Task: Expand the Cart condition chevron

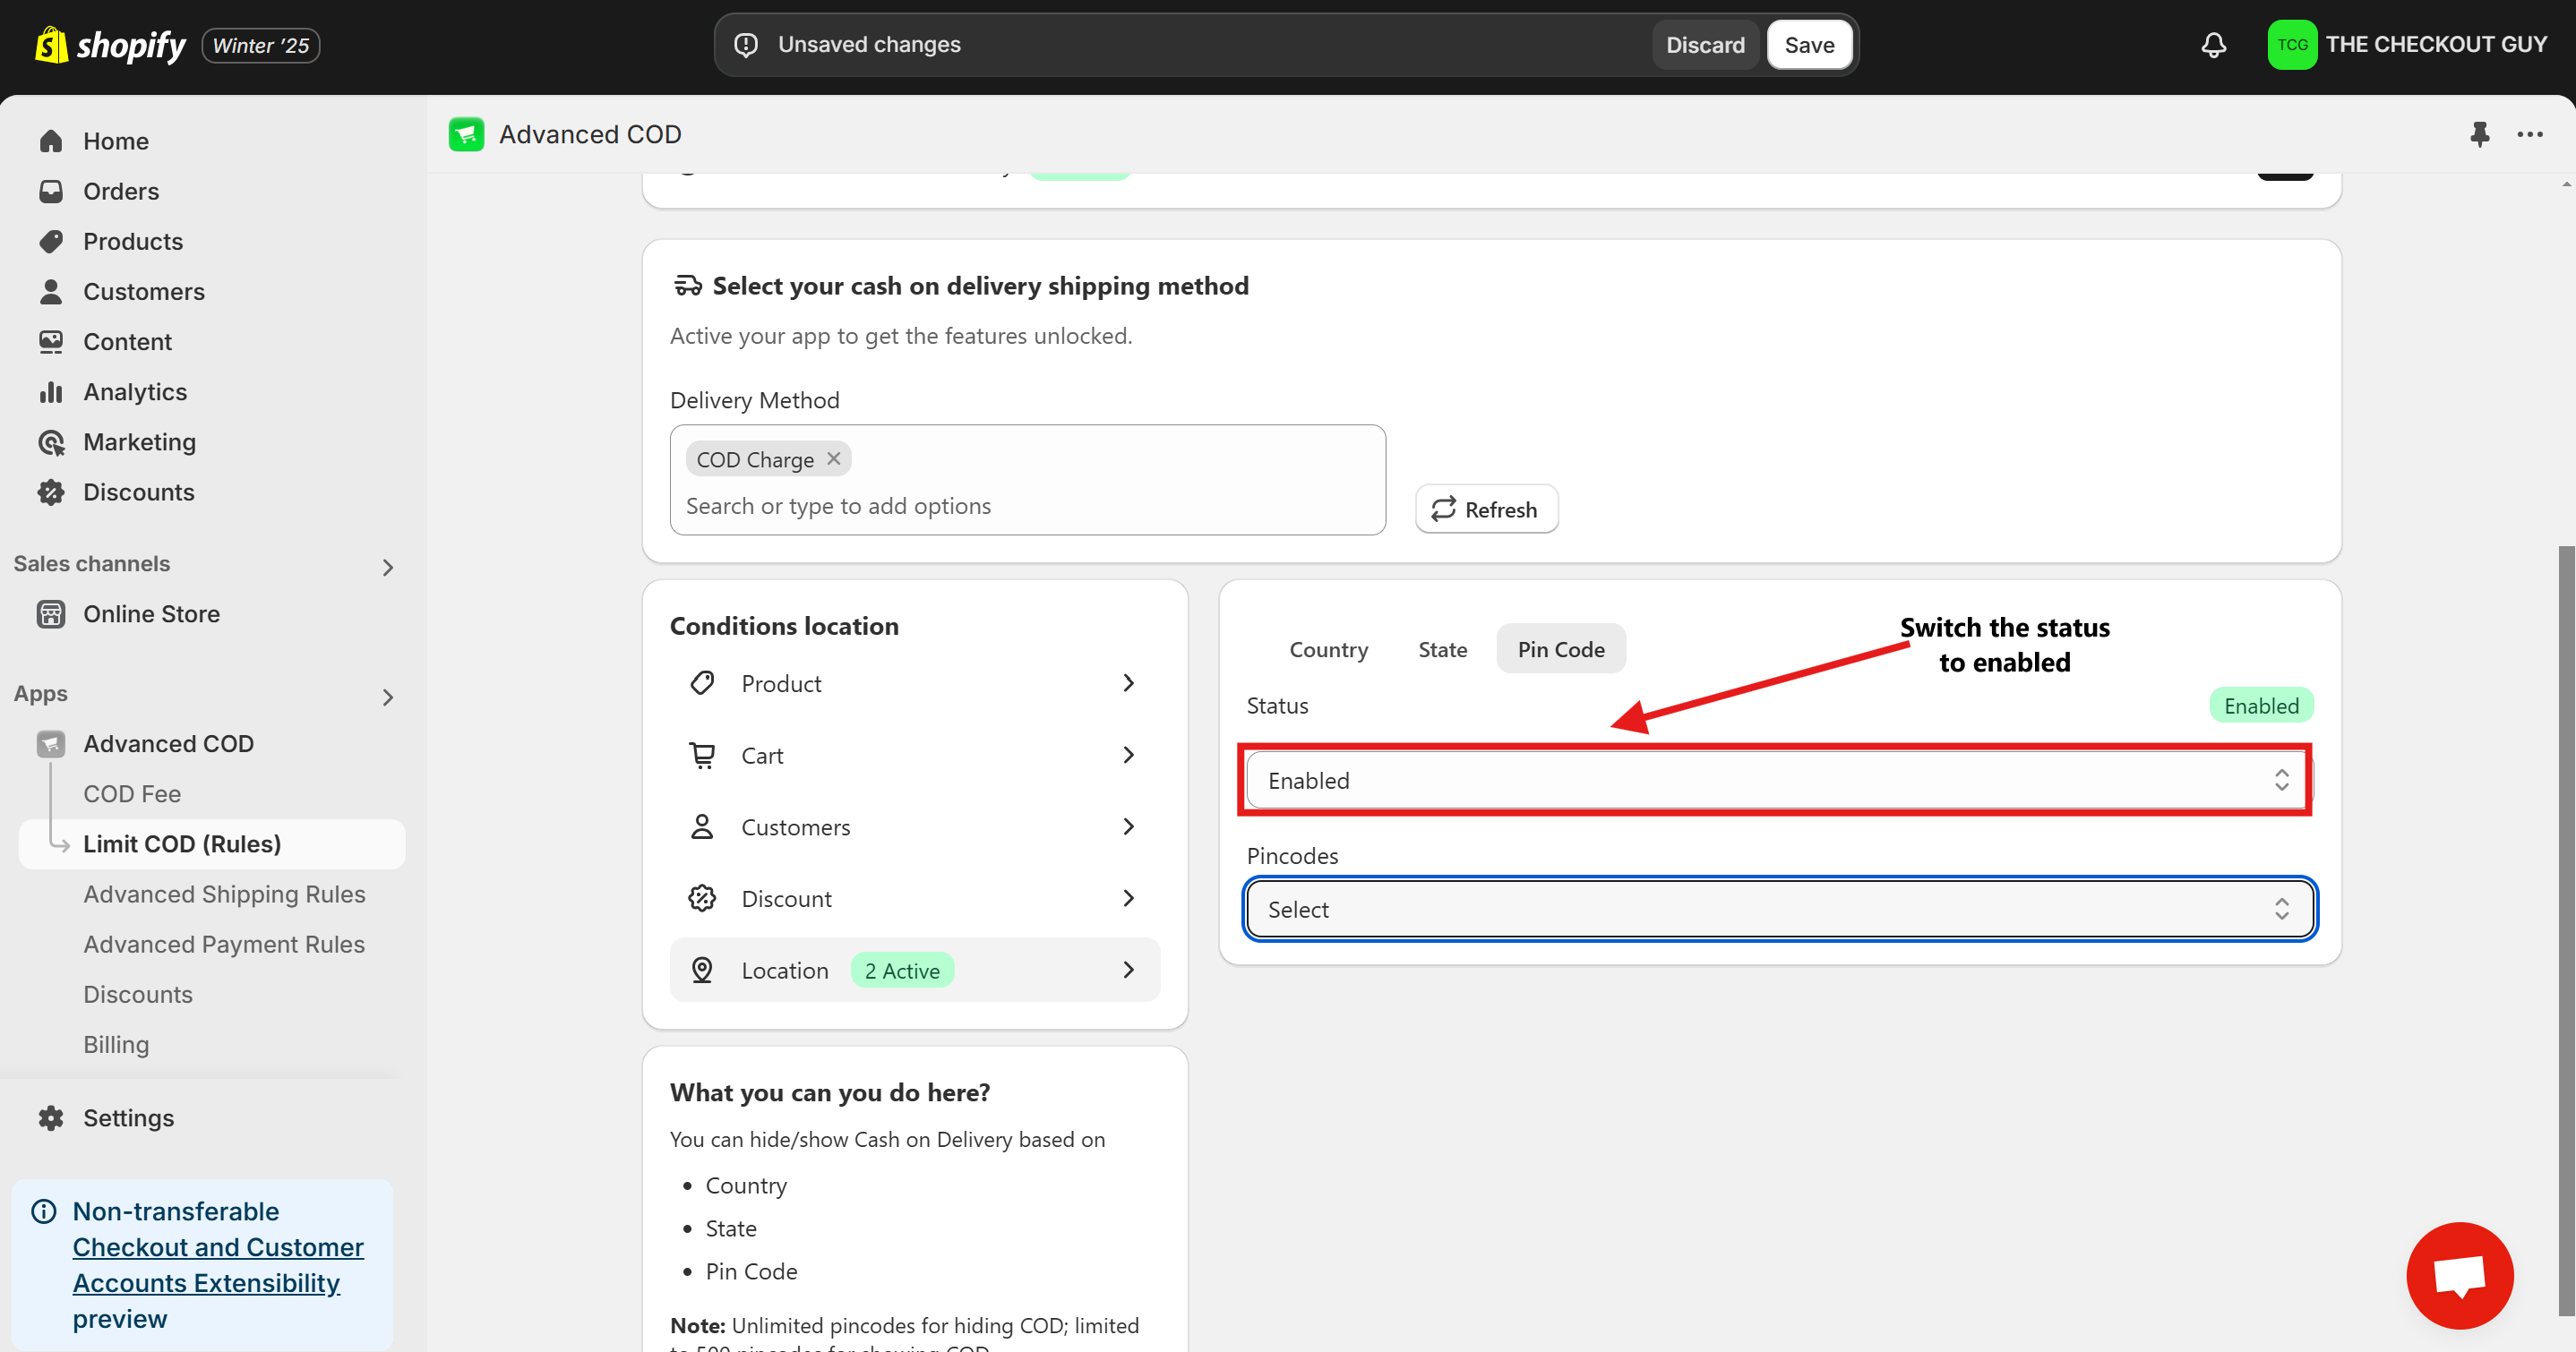Action: pos(1128,755)
